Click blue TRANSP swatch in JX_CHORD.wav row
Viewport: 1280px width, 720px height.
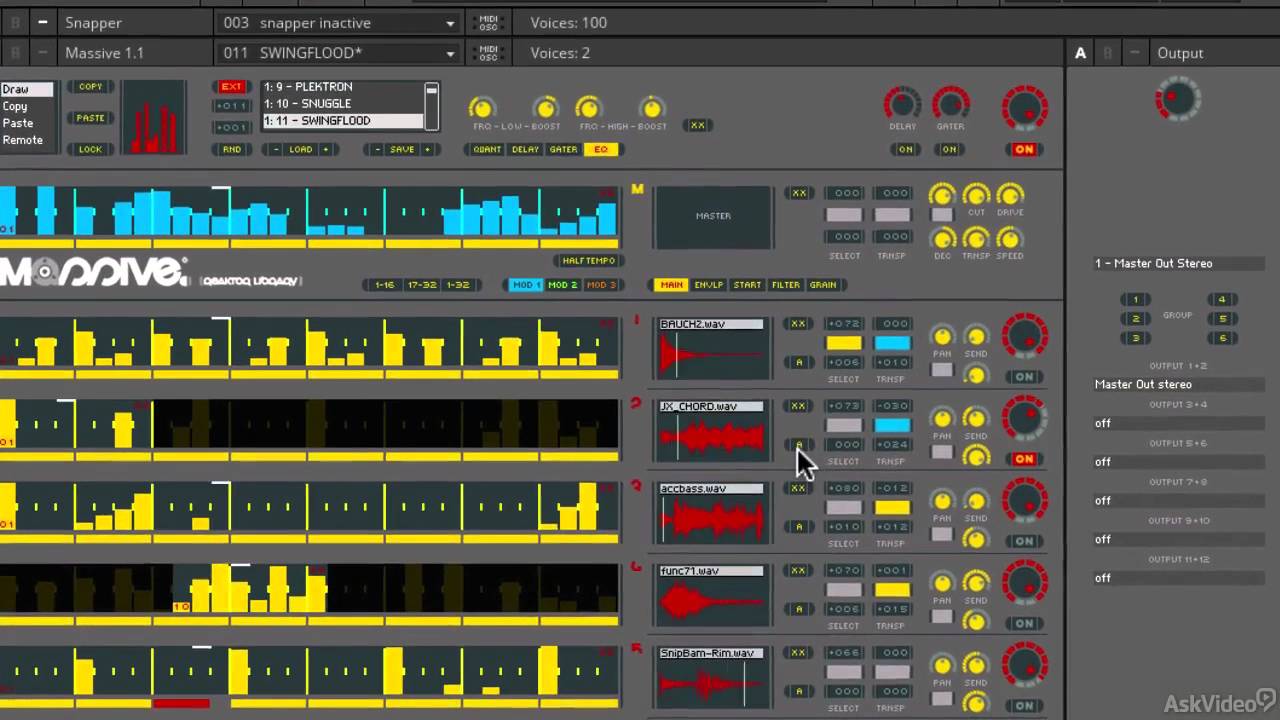click(x=892, y=425)
